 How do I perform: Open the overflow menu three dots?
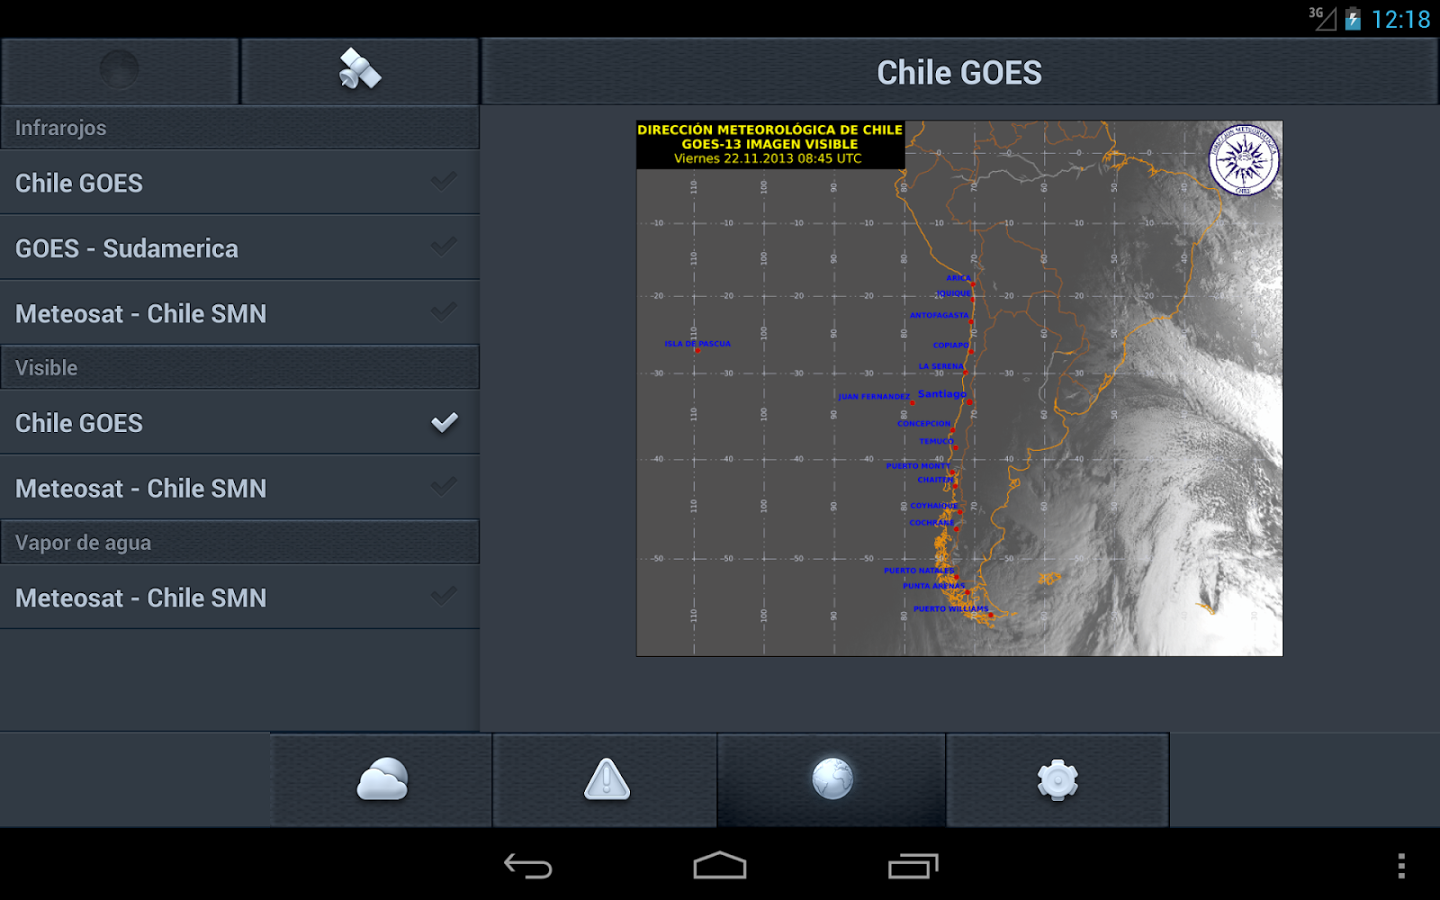coord(1401,866)
